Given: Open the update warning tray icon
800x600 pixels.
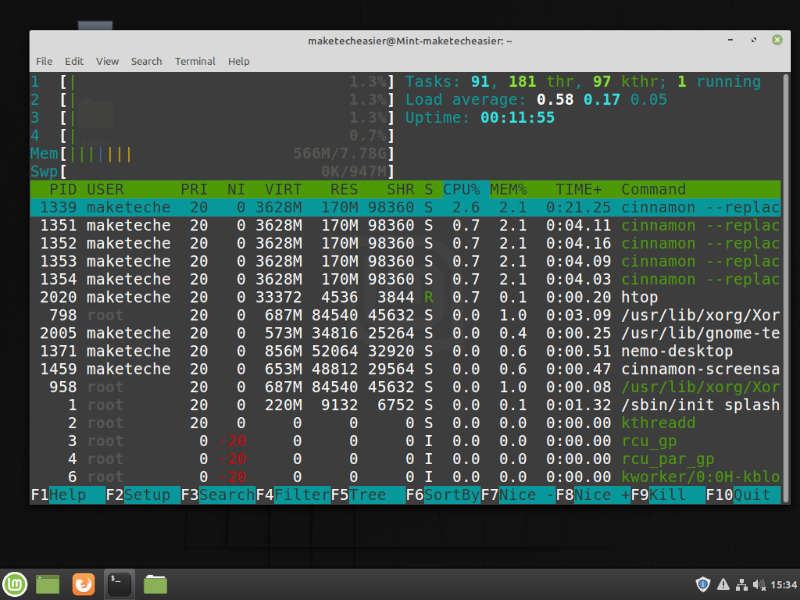Looking at the screenshot, I should point(723,584).
